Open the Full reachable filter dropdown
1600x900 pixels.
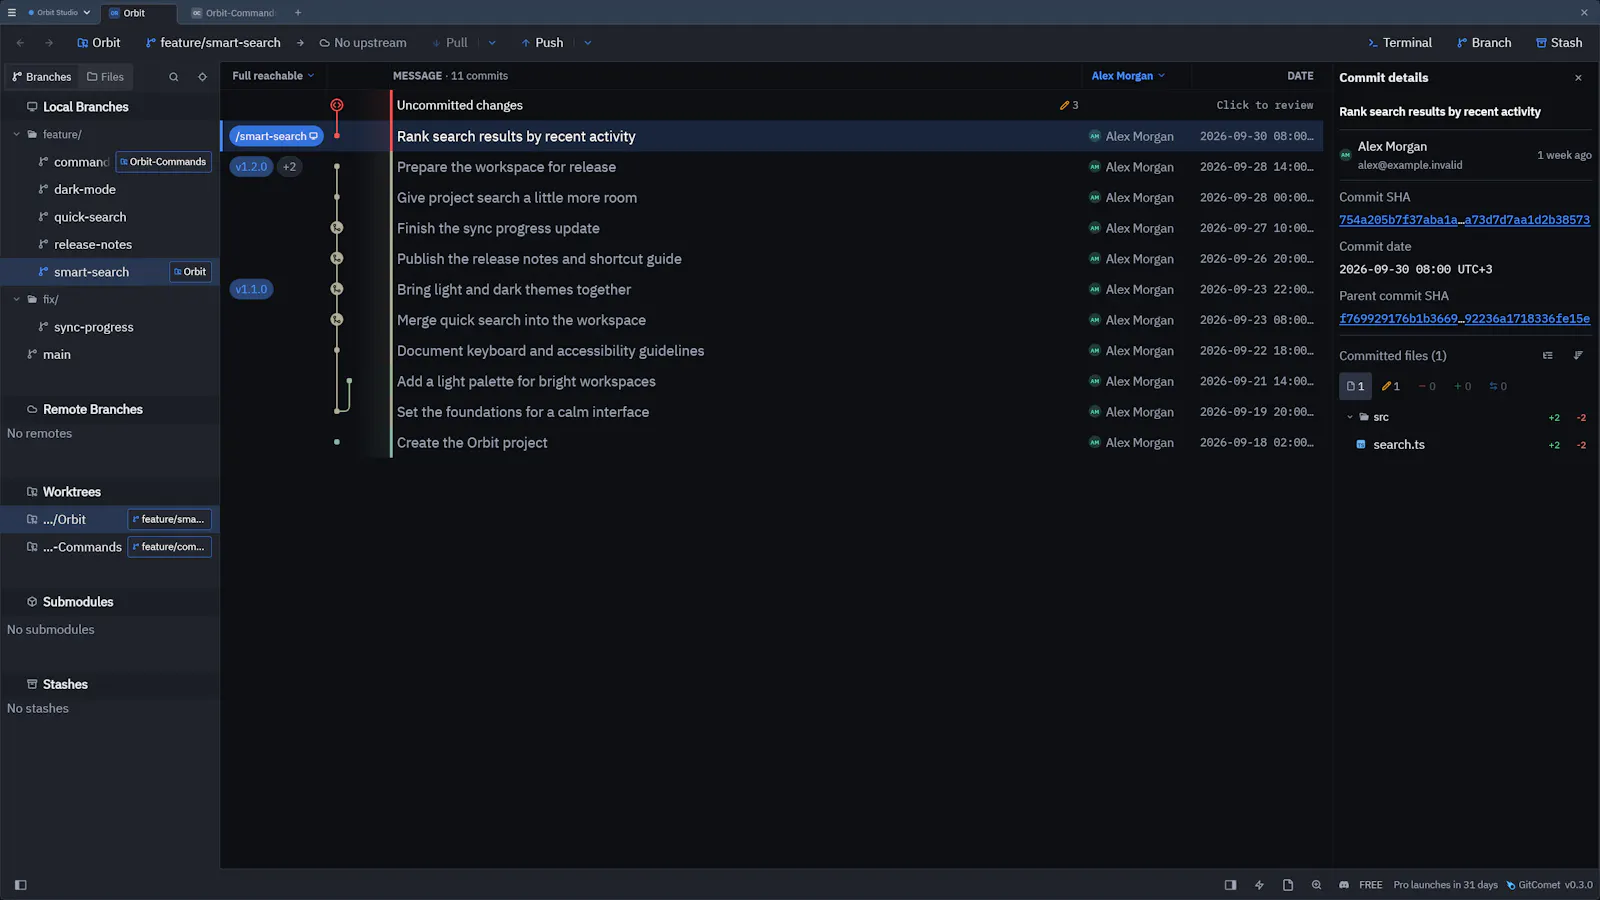click(x=273, y=76)
